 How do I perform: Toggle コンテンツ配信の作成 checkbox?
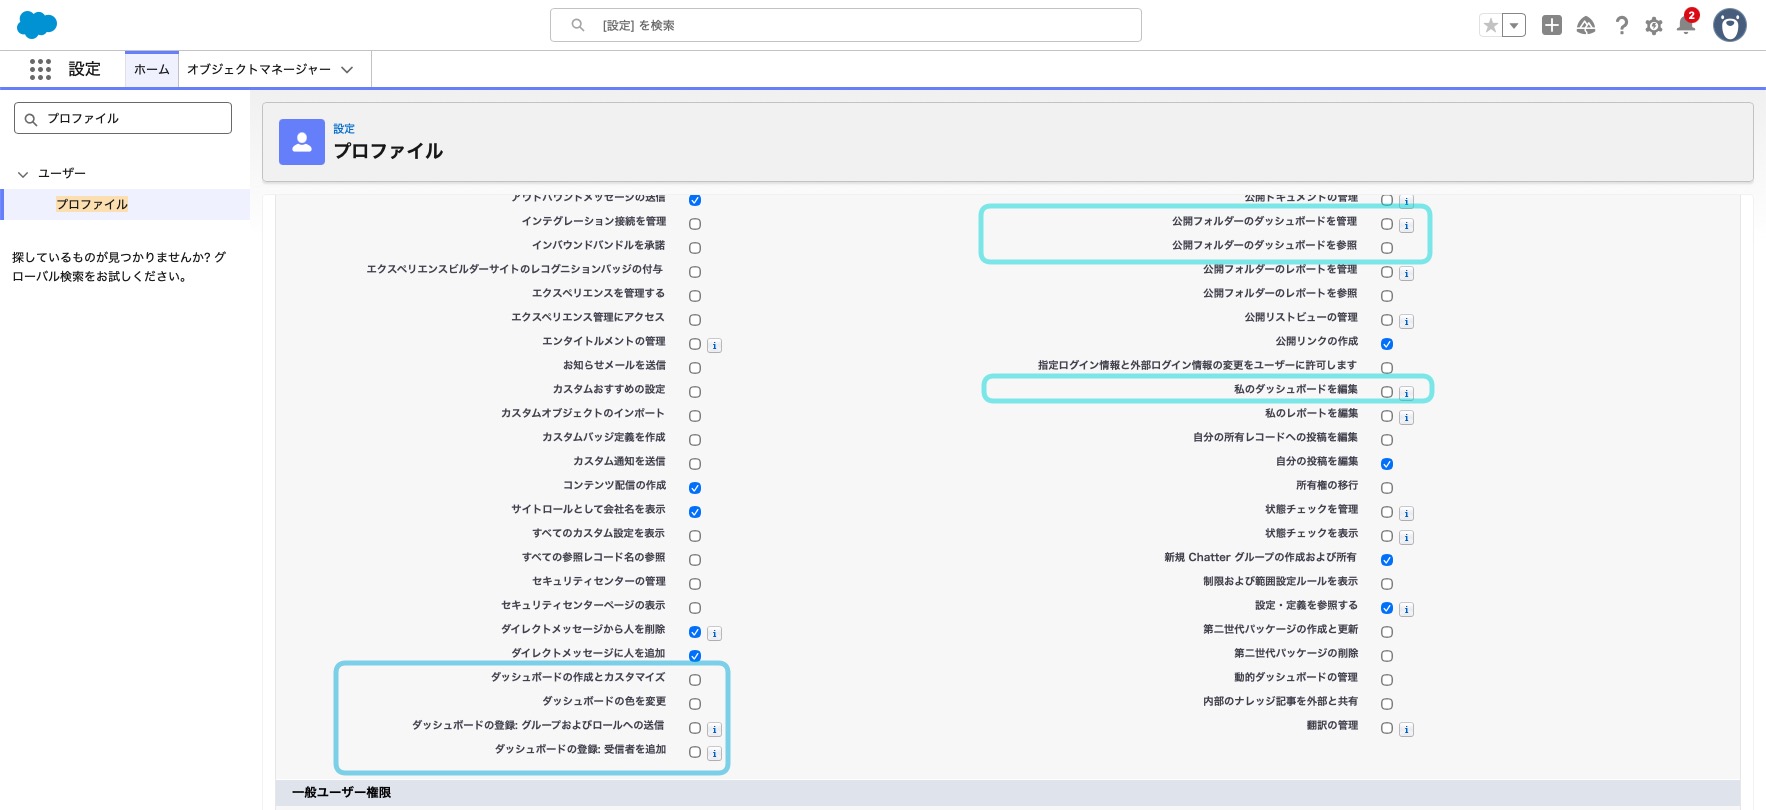695,488
